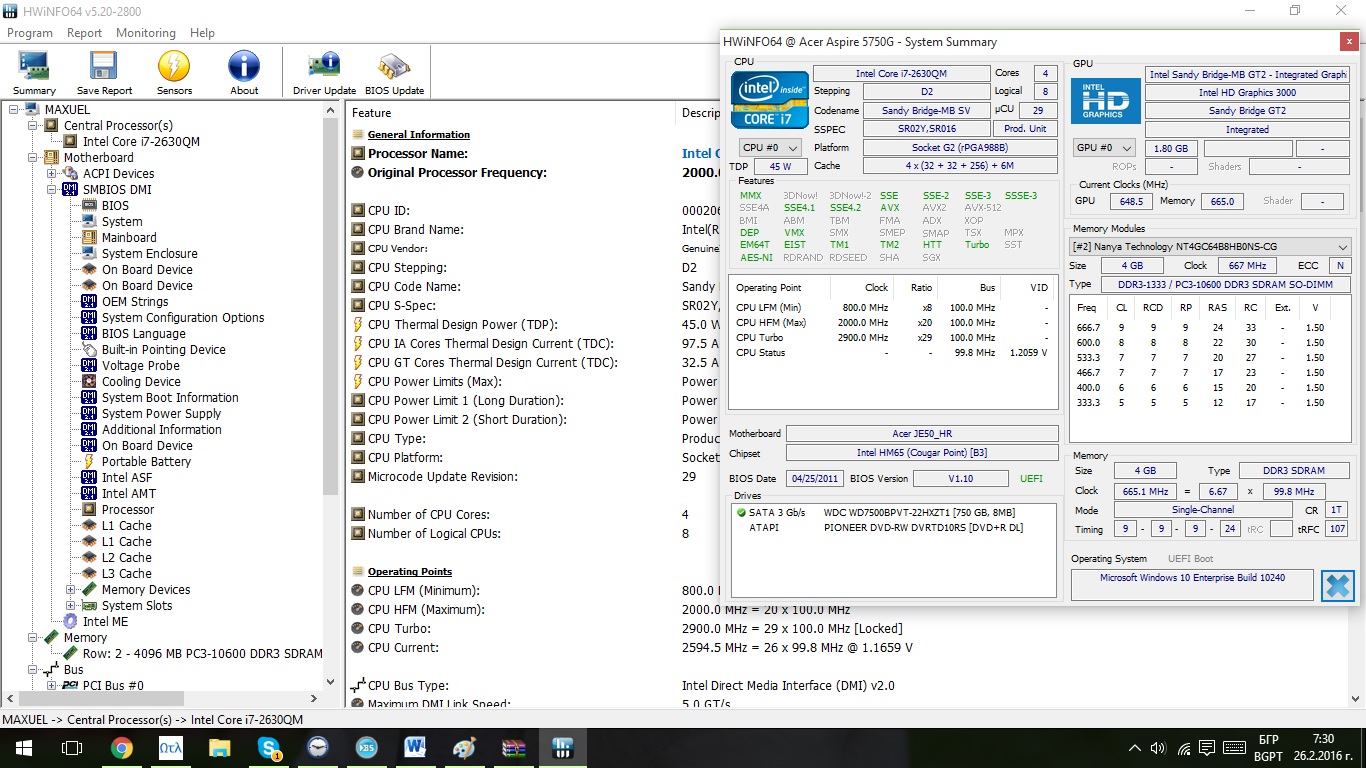
Task: Open Skype from the taskbar
Action: 268,747
